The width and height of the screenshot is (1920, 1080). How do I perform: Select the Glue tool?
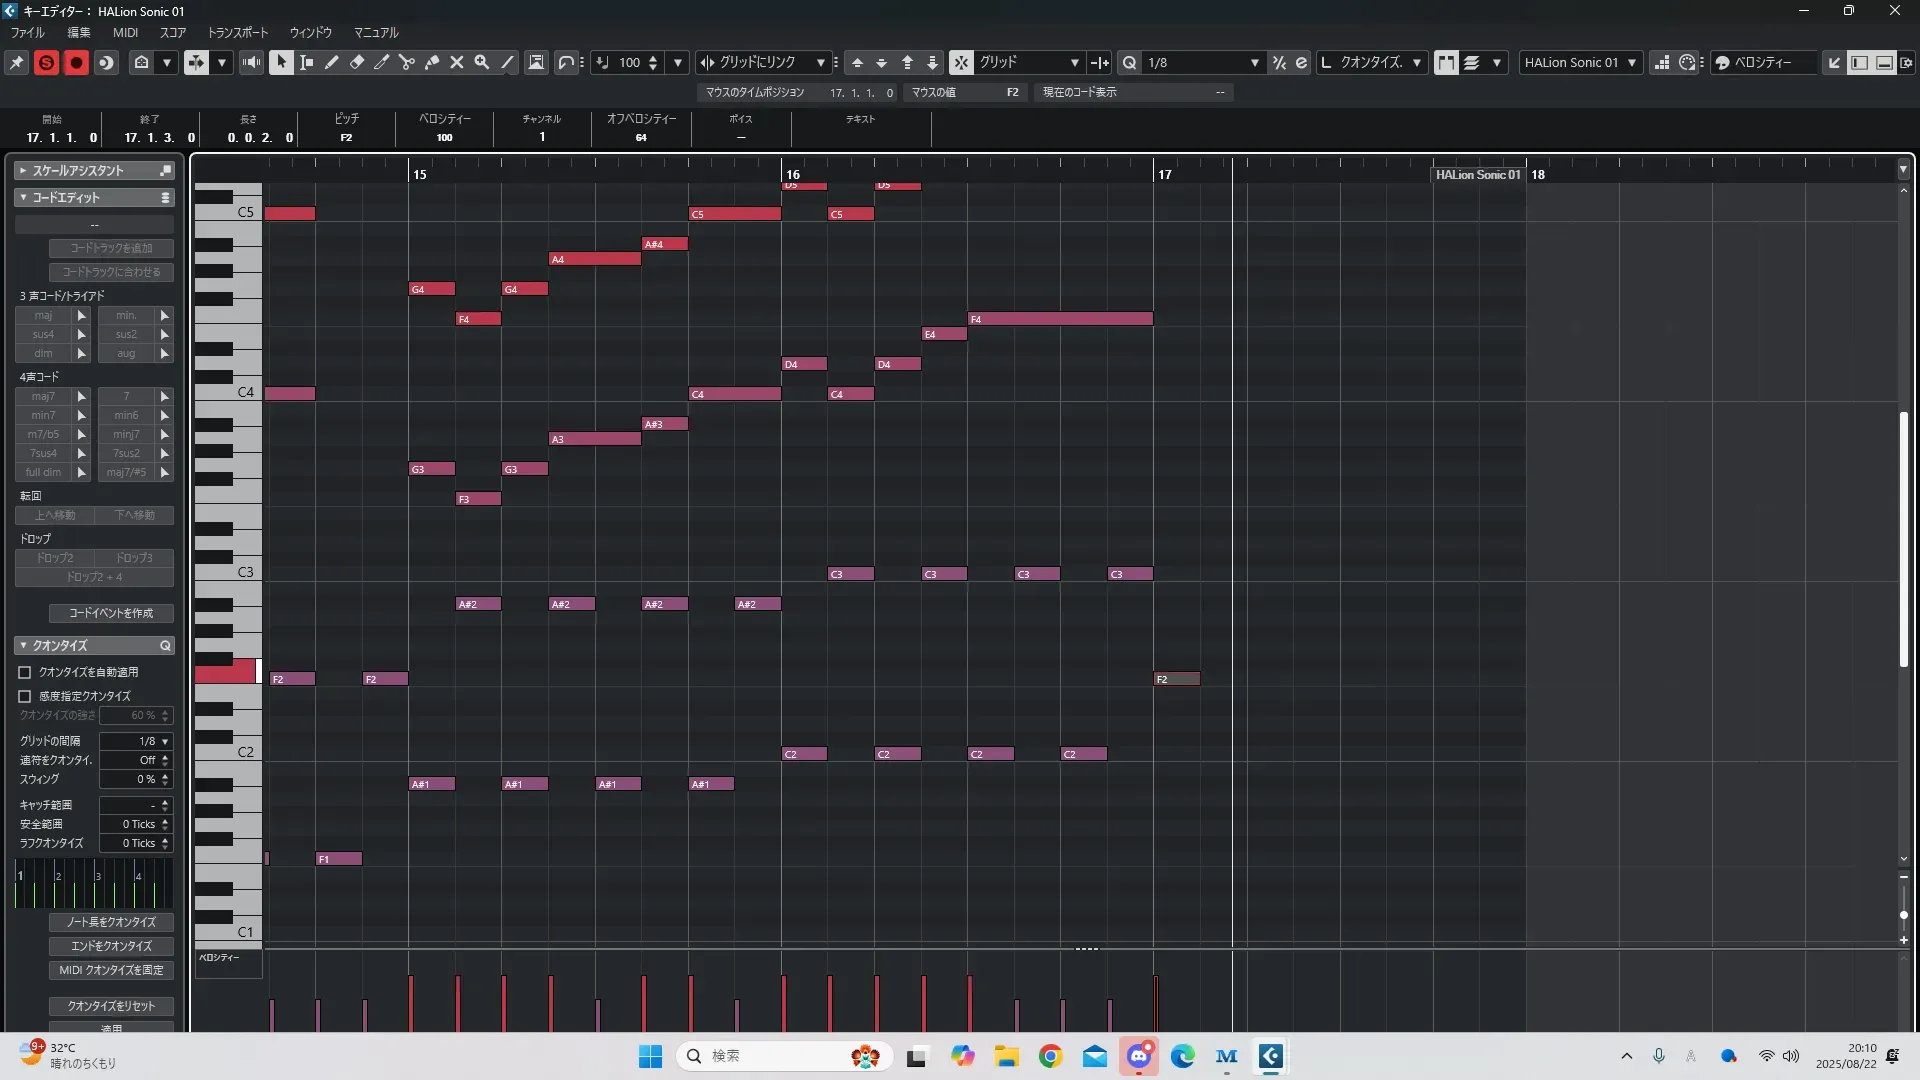(x=432, y=62)
